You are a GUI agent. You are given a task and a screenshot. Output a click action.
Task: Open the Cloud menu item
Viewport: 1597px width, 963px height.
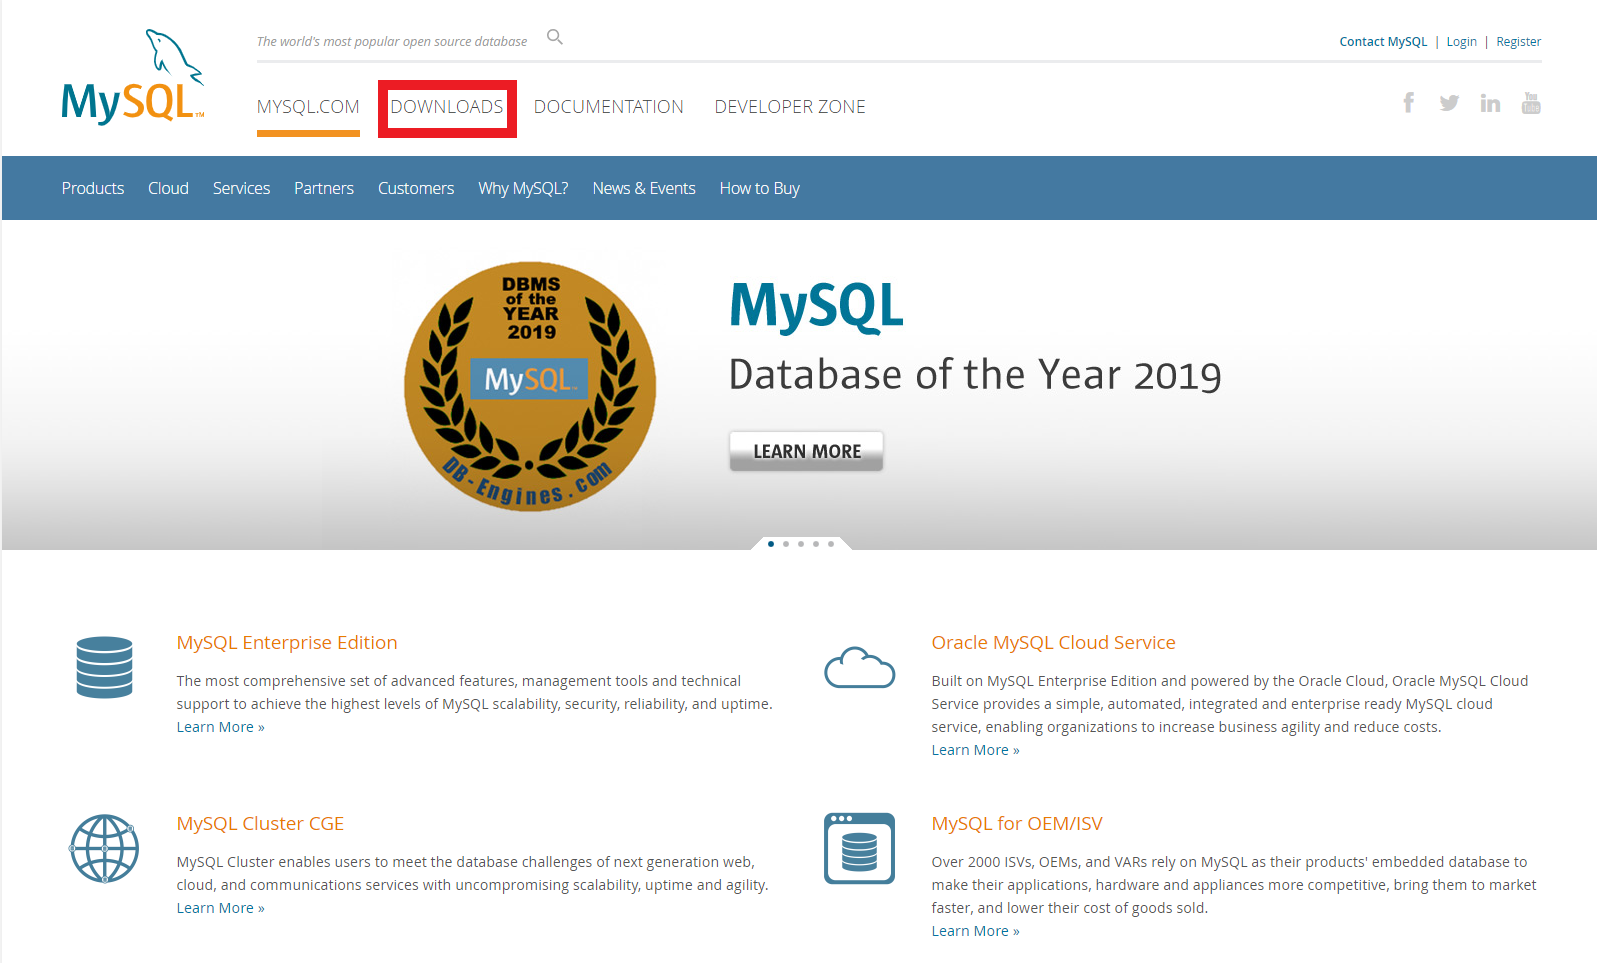pos(168,188)
